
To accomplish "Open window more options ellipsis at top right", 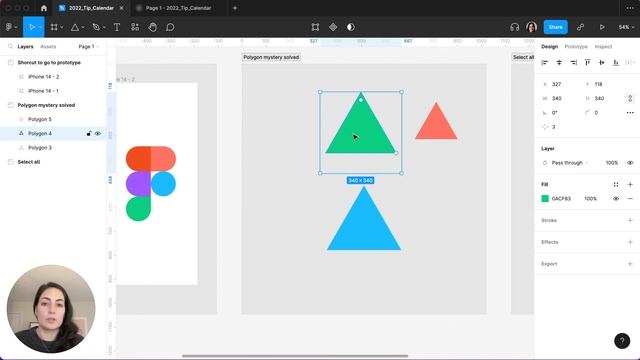I will pyautogui.click(x=630, y=8).
